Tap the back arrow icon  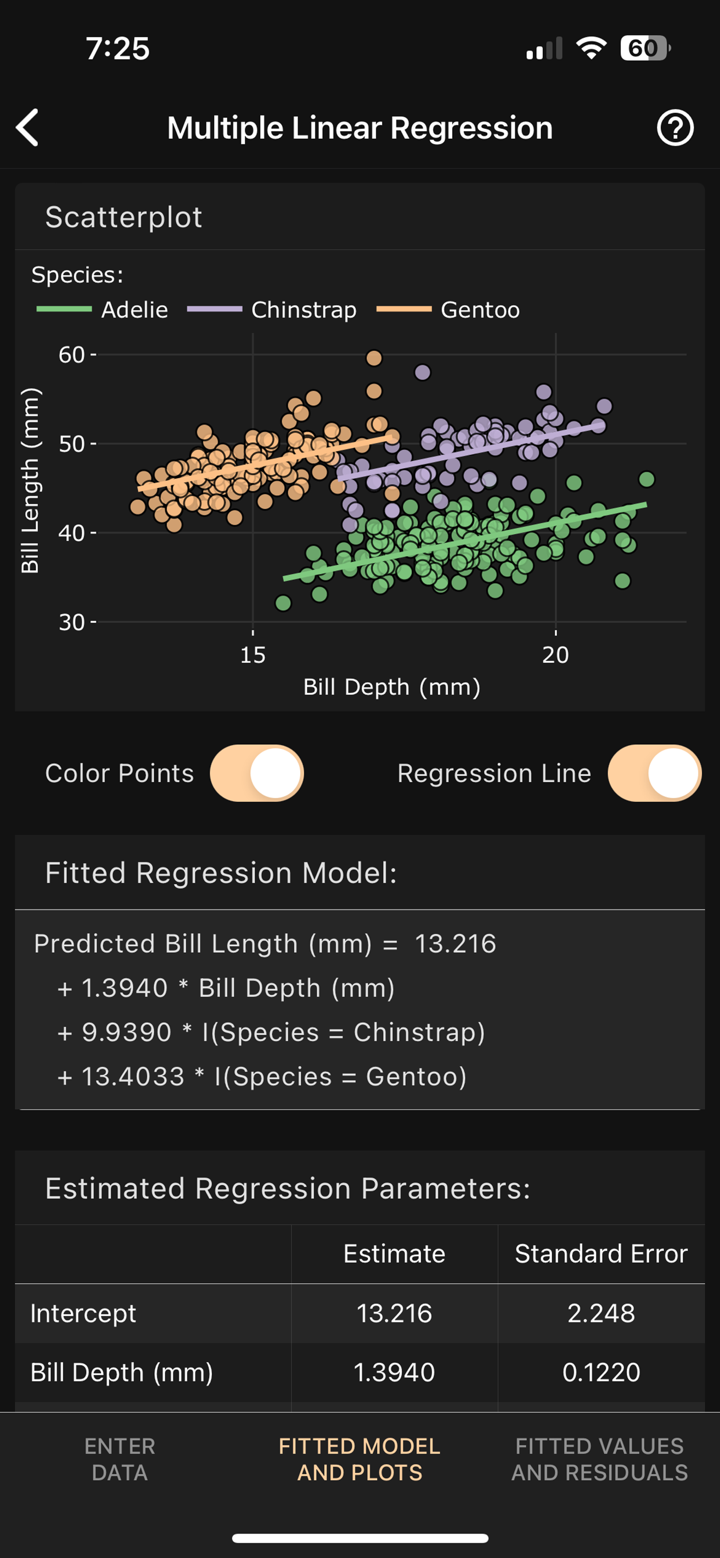pos(27,127)
